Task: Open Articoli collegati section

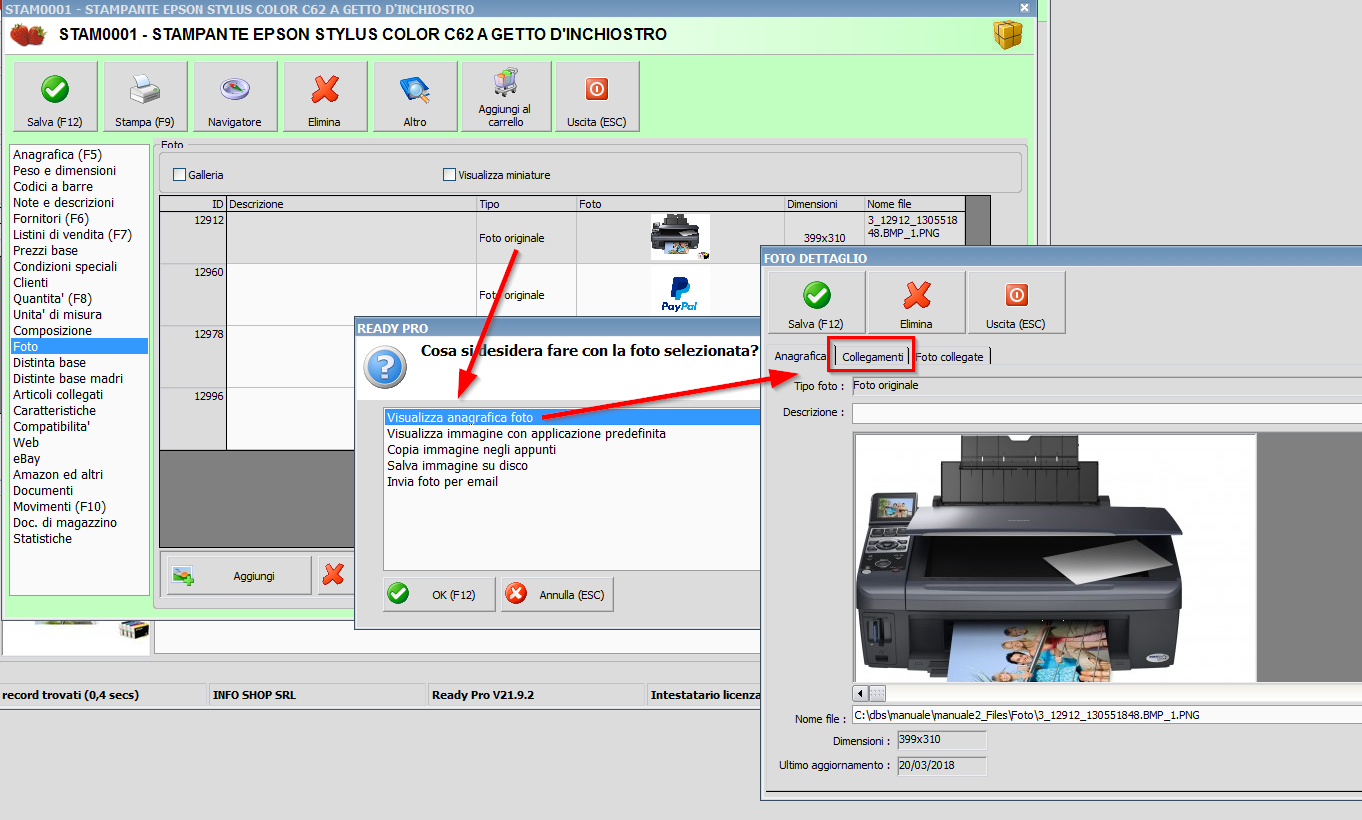Action: 79,395
